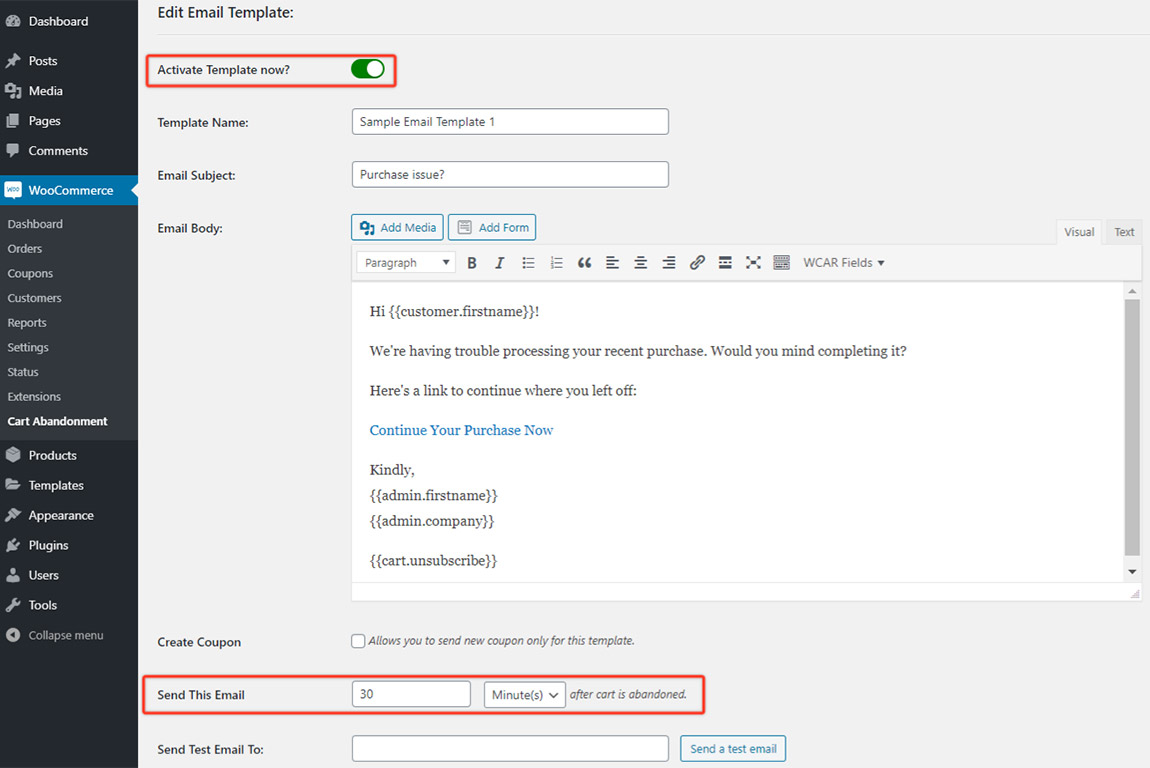Open the Paragraph format dropdown
This screenshot has width=1150, height=768.
406,263
